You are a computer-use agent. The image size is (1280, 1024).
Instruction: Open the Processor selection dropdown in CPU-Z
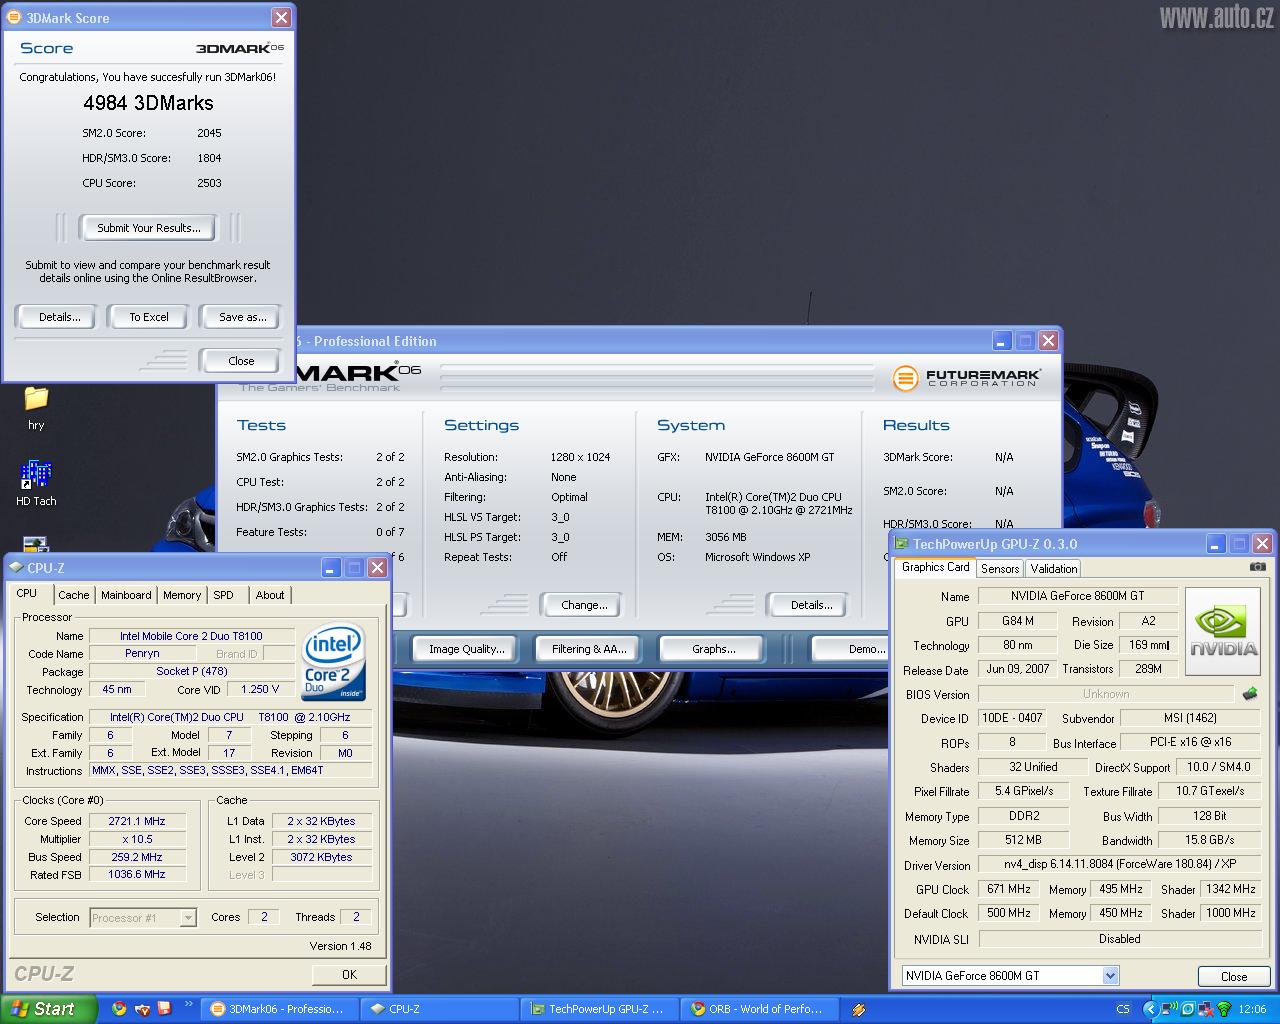(188, 917)
